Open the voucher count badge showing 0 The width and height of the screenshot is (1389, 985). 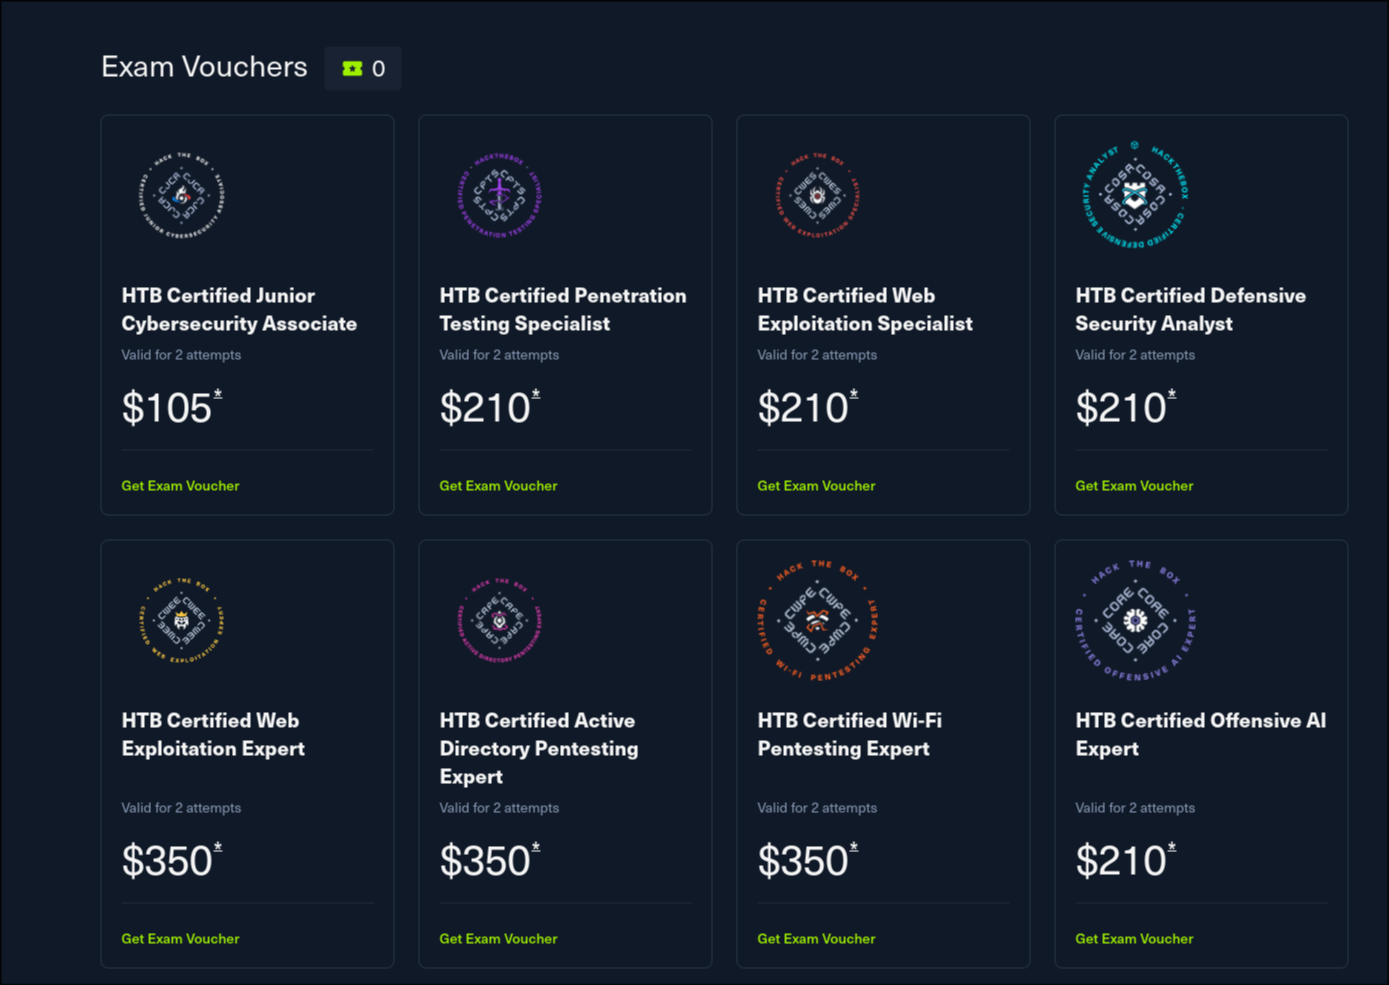pos(363,68)
